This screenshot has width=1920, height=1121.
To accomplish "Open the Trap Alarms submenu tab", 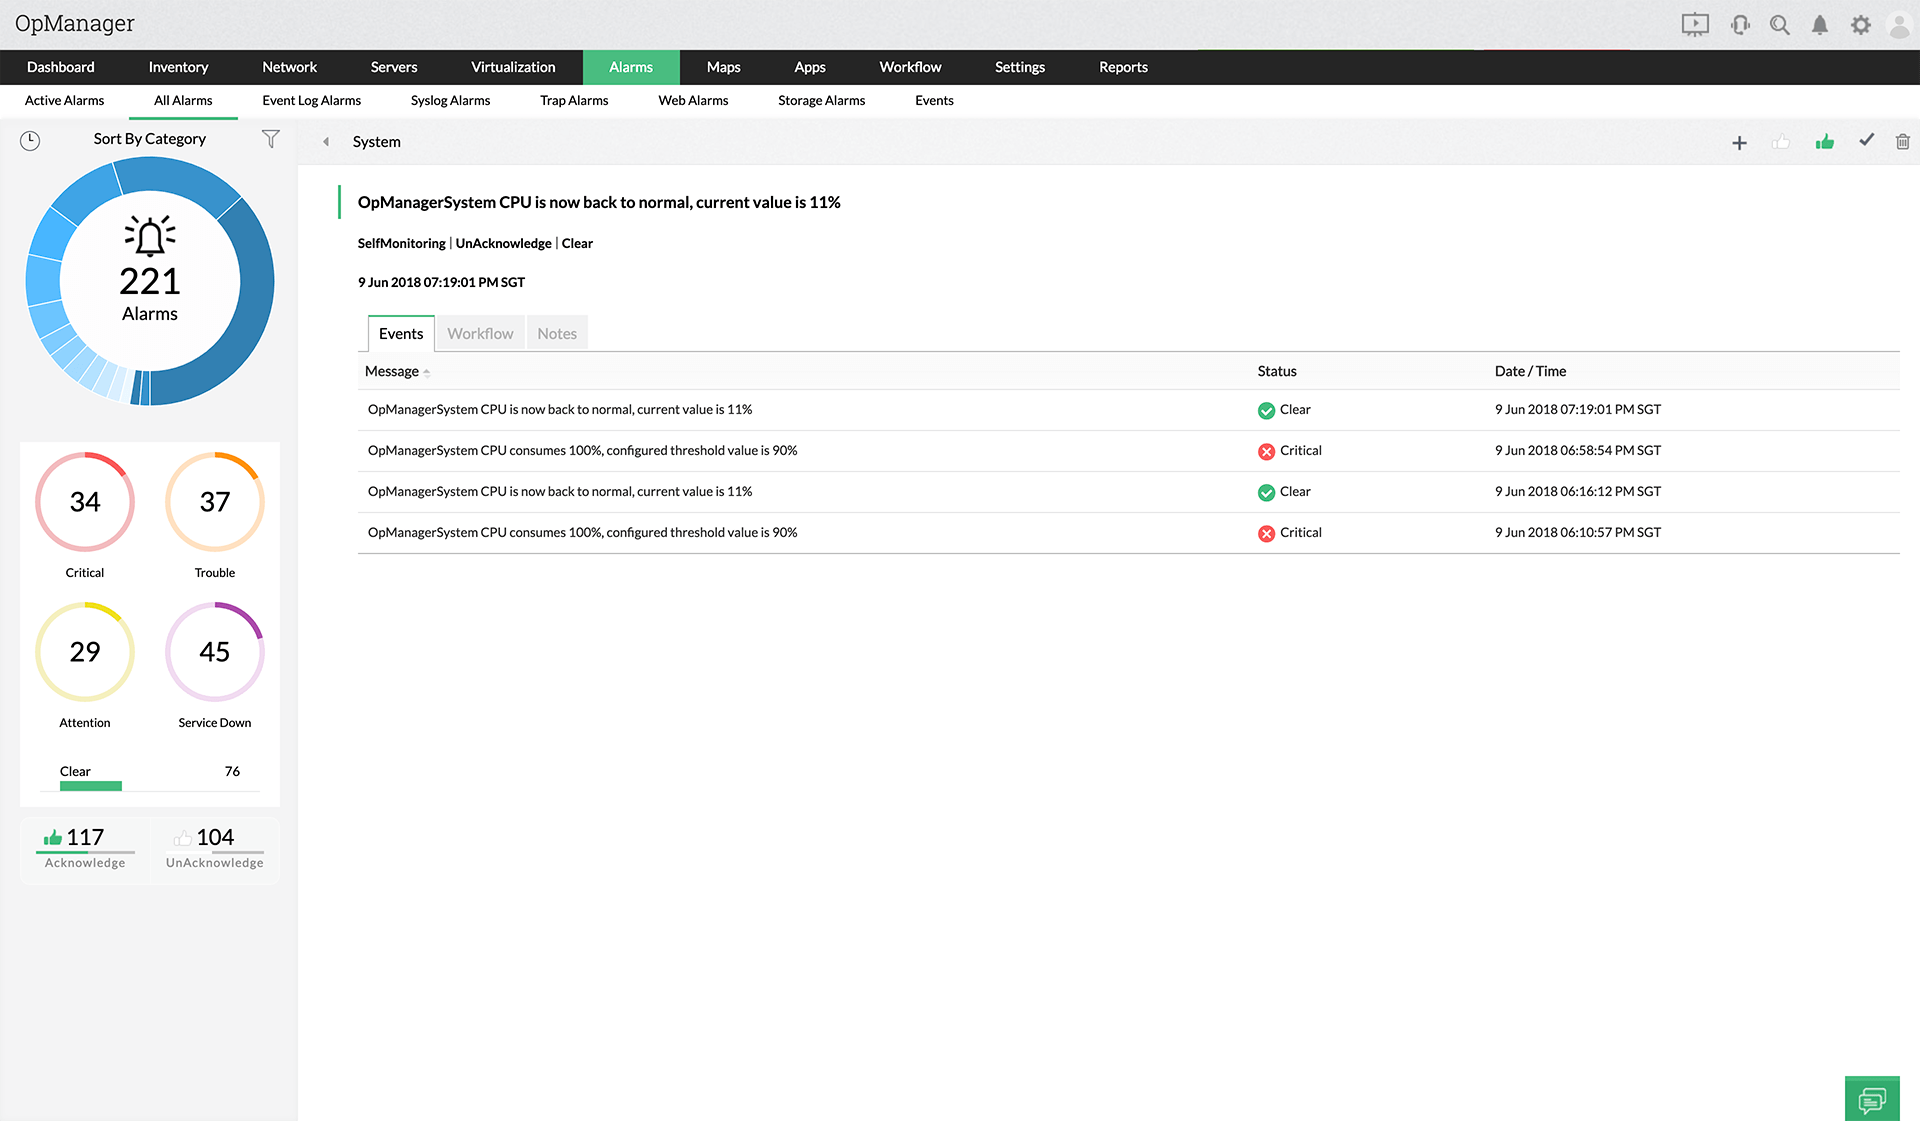I will pyautogui.click(x=574, y=100).
